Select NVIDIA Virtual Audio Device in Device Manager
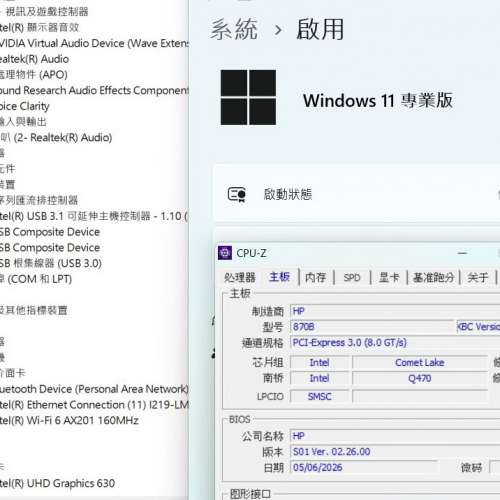This screenshot has height=500, width=500. tap(94, 43)
